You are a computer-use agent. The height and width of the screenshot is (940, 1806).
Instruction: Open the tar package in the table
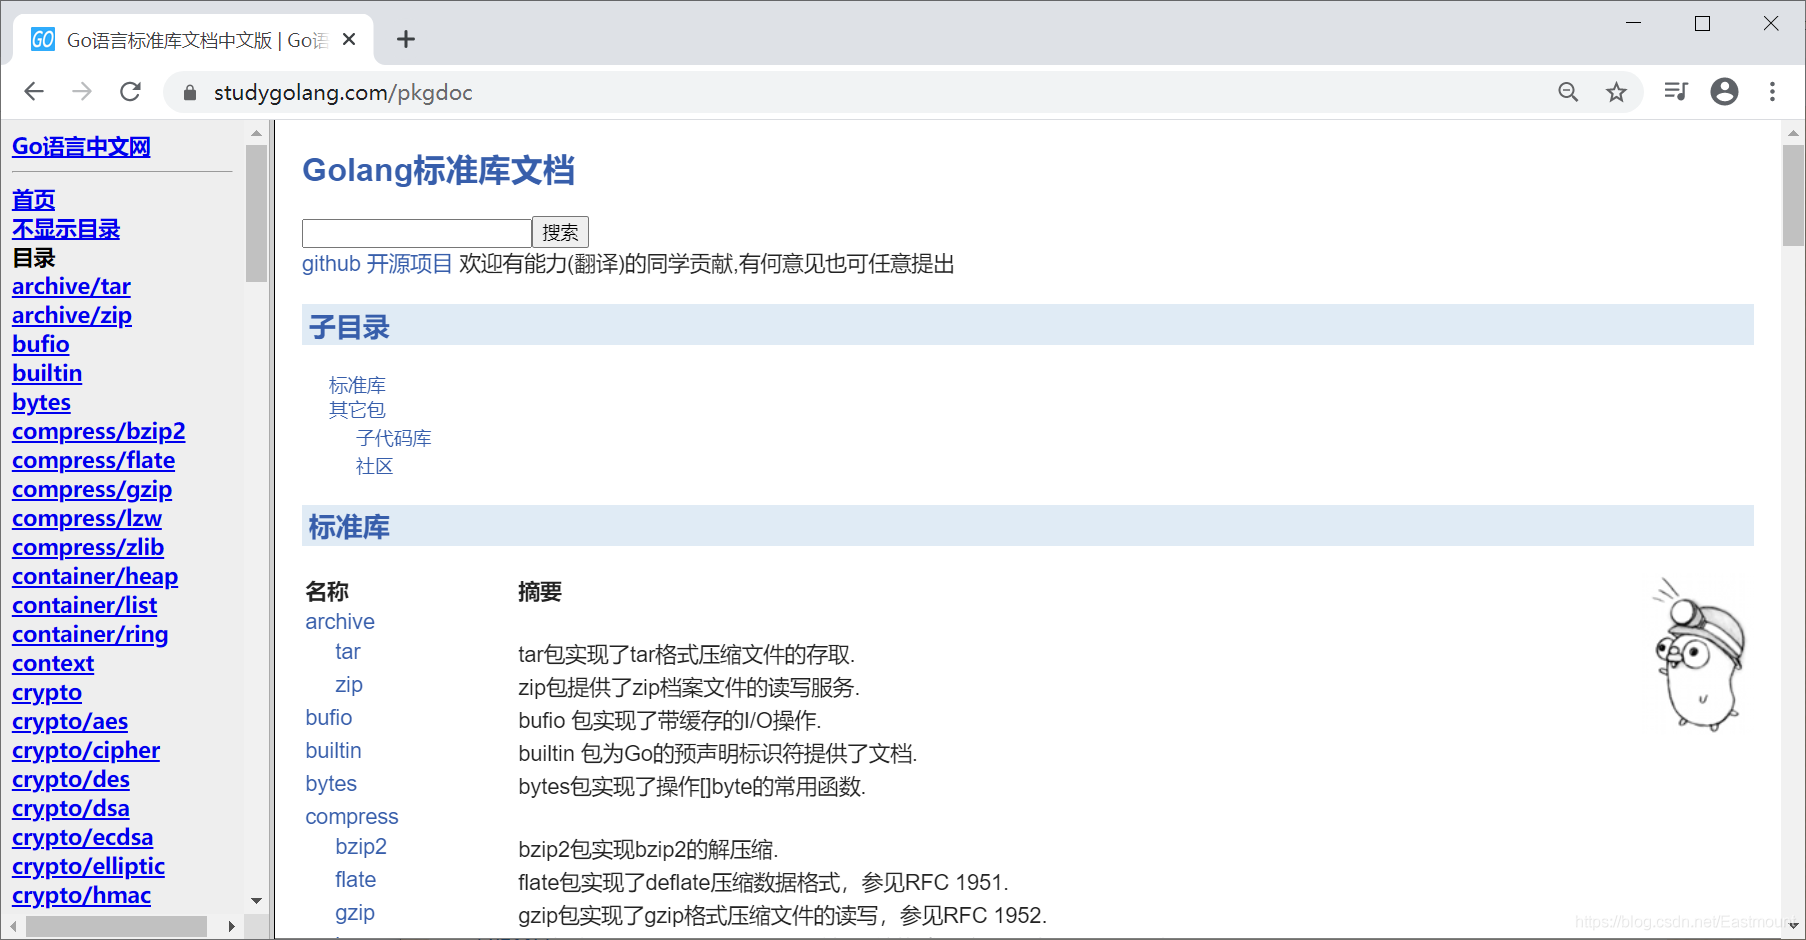(348, 652)
